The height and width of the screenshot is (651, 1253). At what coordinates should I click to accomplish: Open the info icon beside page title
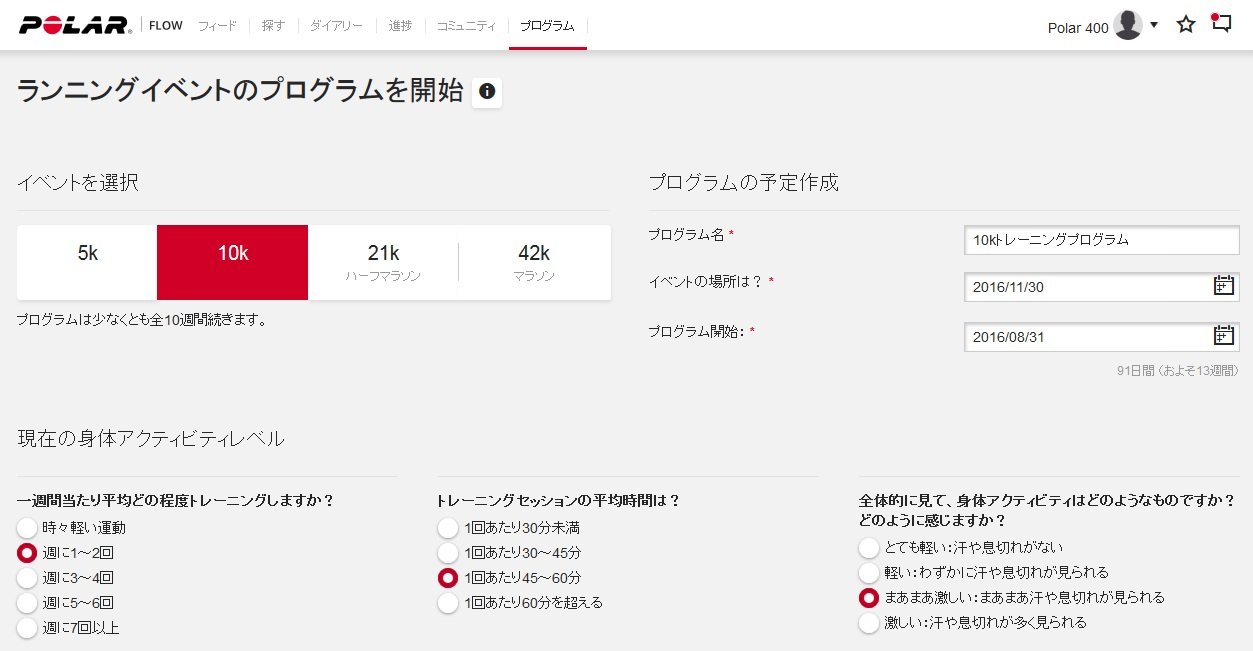(x=487, y=92)
